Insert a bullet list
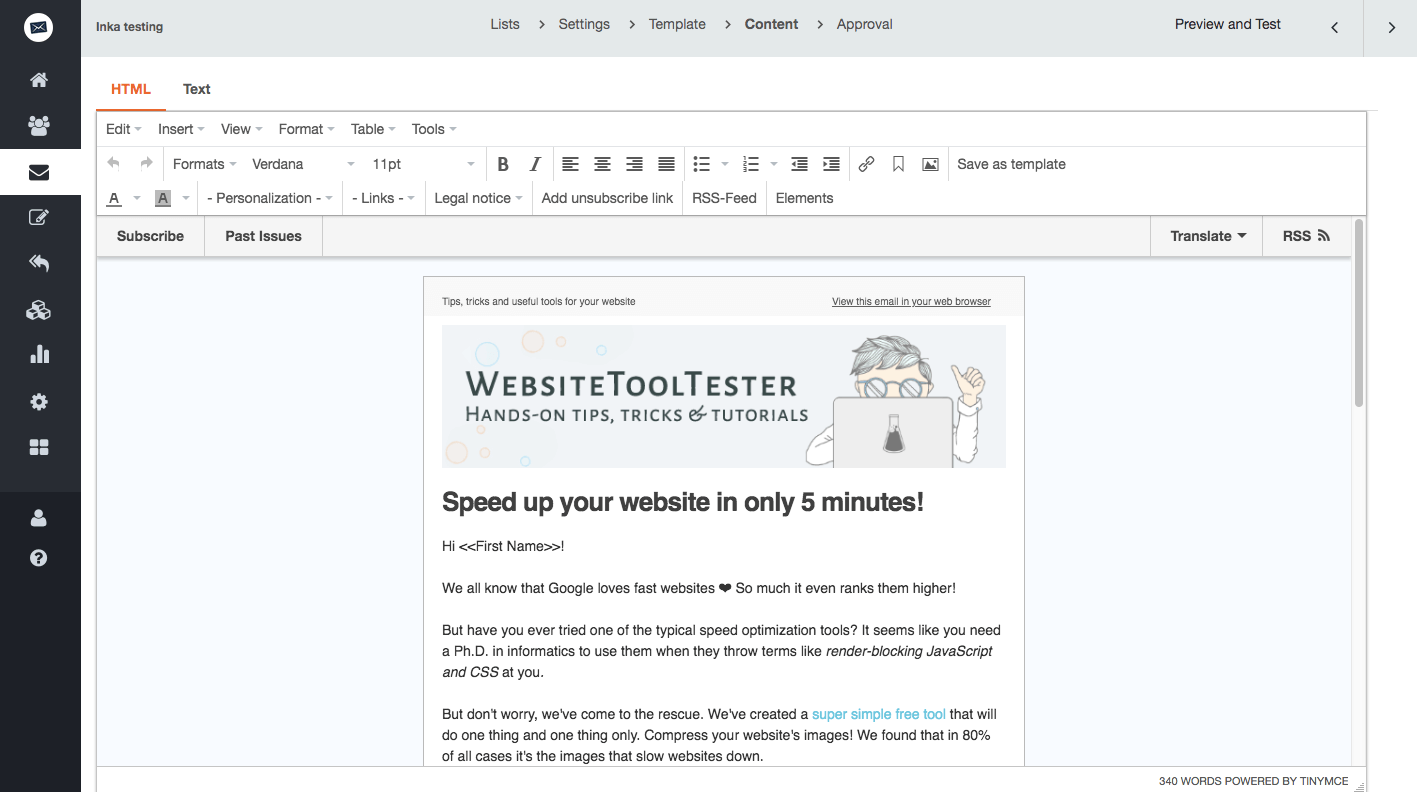The width and height of the screenshot is (1417, 792). (x=702, y=164)
